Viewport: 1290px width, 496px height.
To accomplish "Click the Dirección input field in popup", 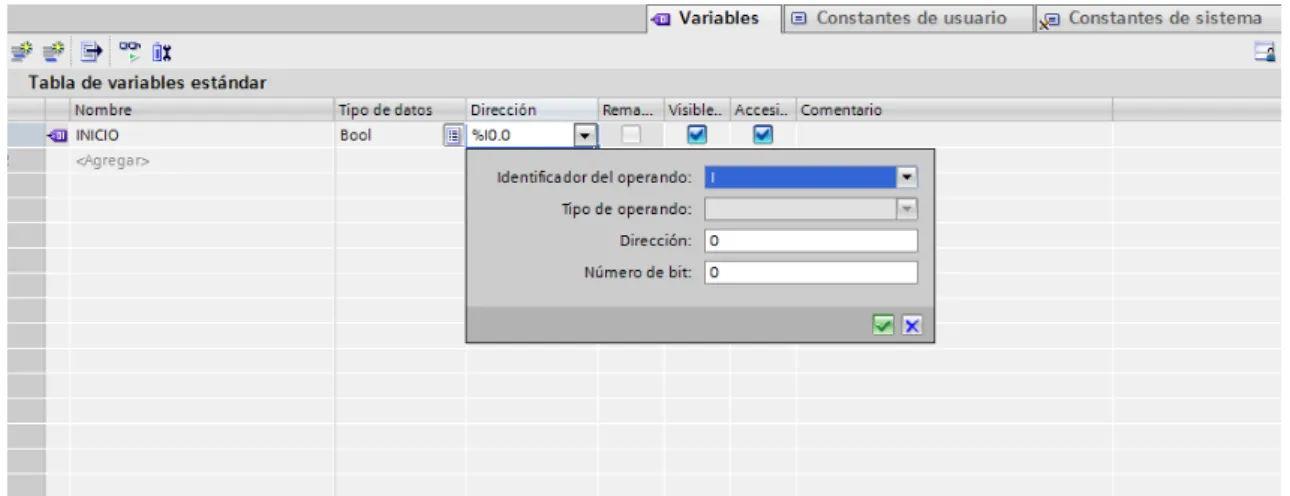I will (811, 241).
